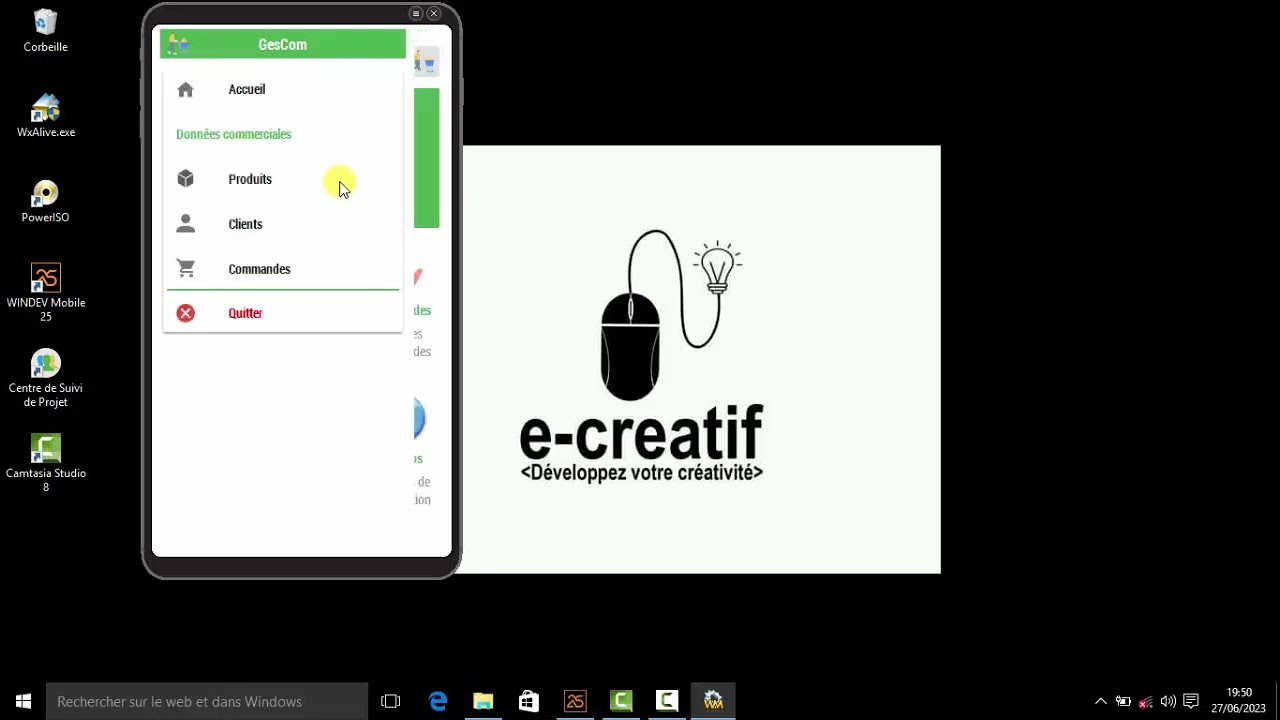This screenshot has width=1280, height=720.
Task: Select the PowerISO desktop shortcut
Action: point(46,201)
